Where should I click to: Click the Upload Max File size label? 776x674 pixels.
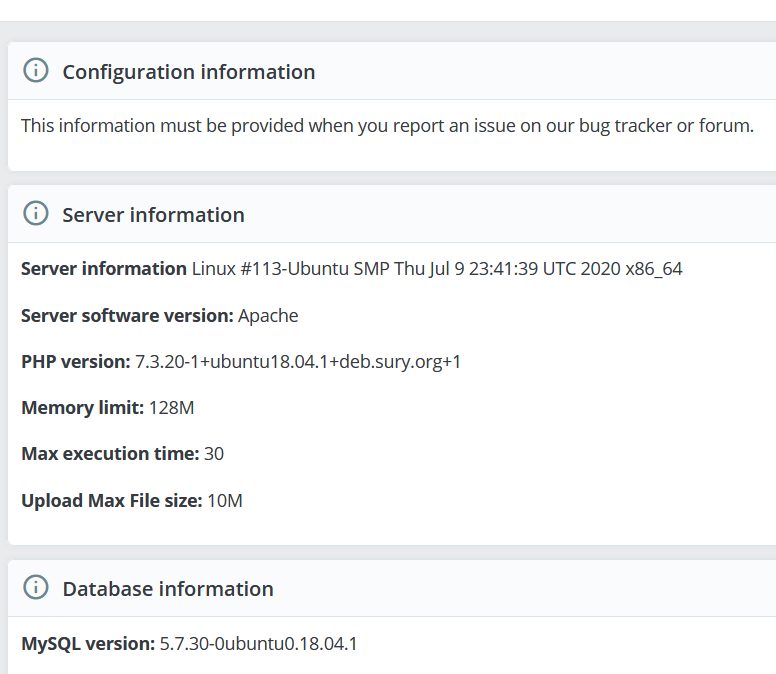point(112,500)
